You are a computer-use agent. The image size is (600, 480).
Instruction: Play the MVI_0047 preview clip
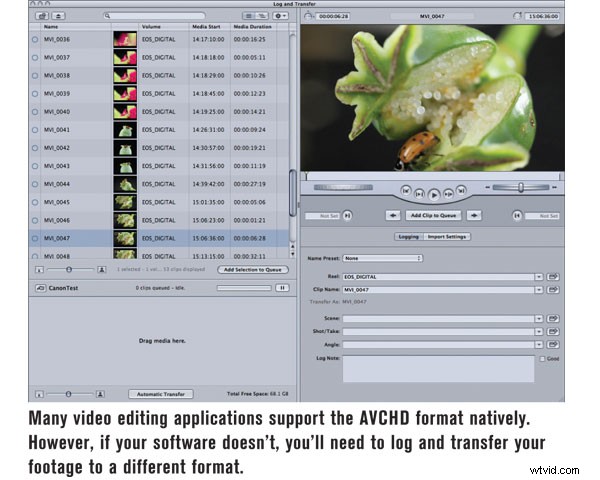(x=434, y=195)
